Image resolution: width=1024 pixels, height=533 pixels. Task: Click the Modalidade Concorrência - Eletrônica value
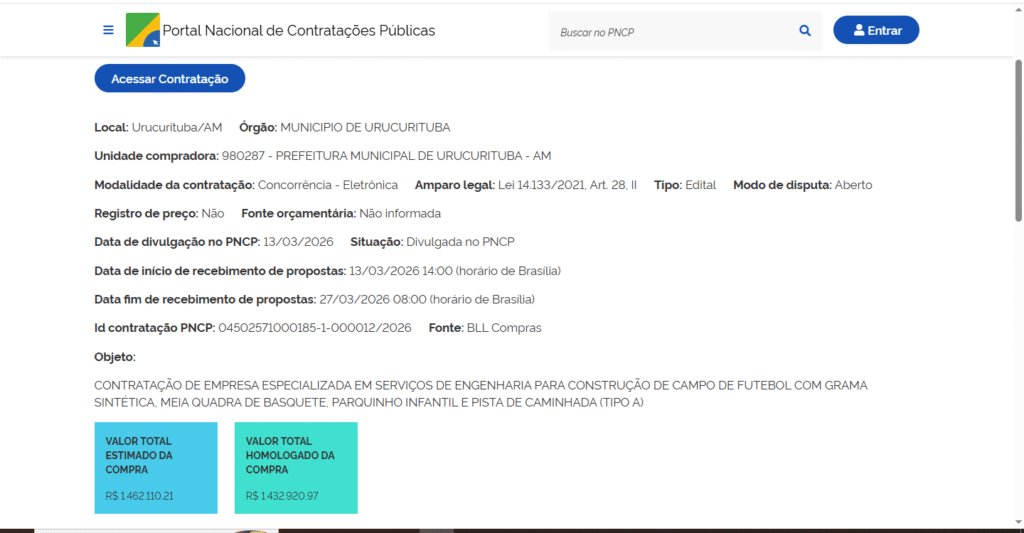click(x=327, y=185)
